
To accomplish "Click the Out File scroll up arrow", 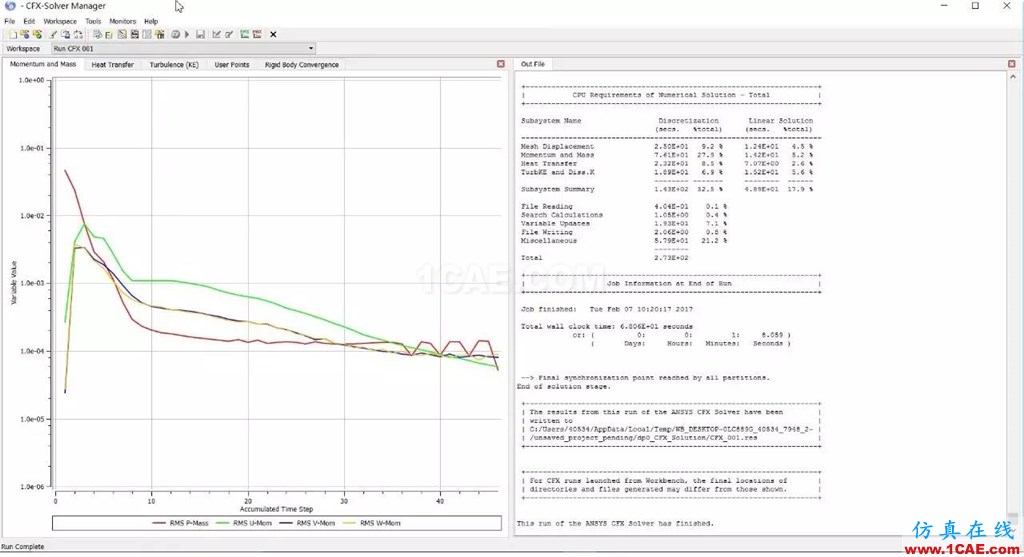I will 1013,76.
